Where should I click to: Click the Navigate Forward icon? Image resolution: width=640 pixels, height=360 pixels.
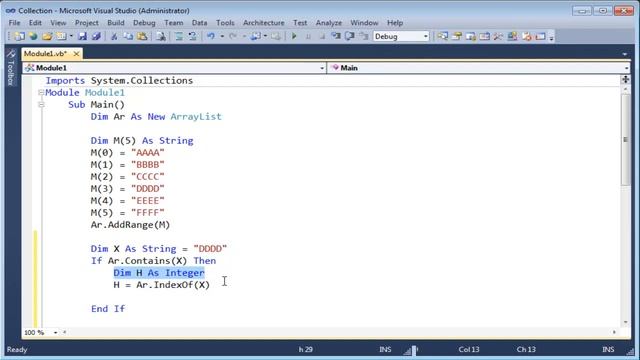tap(276, 36)
